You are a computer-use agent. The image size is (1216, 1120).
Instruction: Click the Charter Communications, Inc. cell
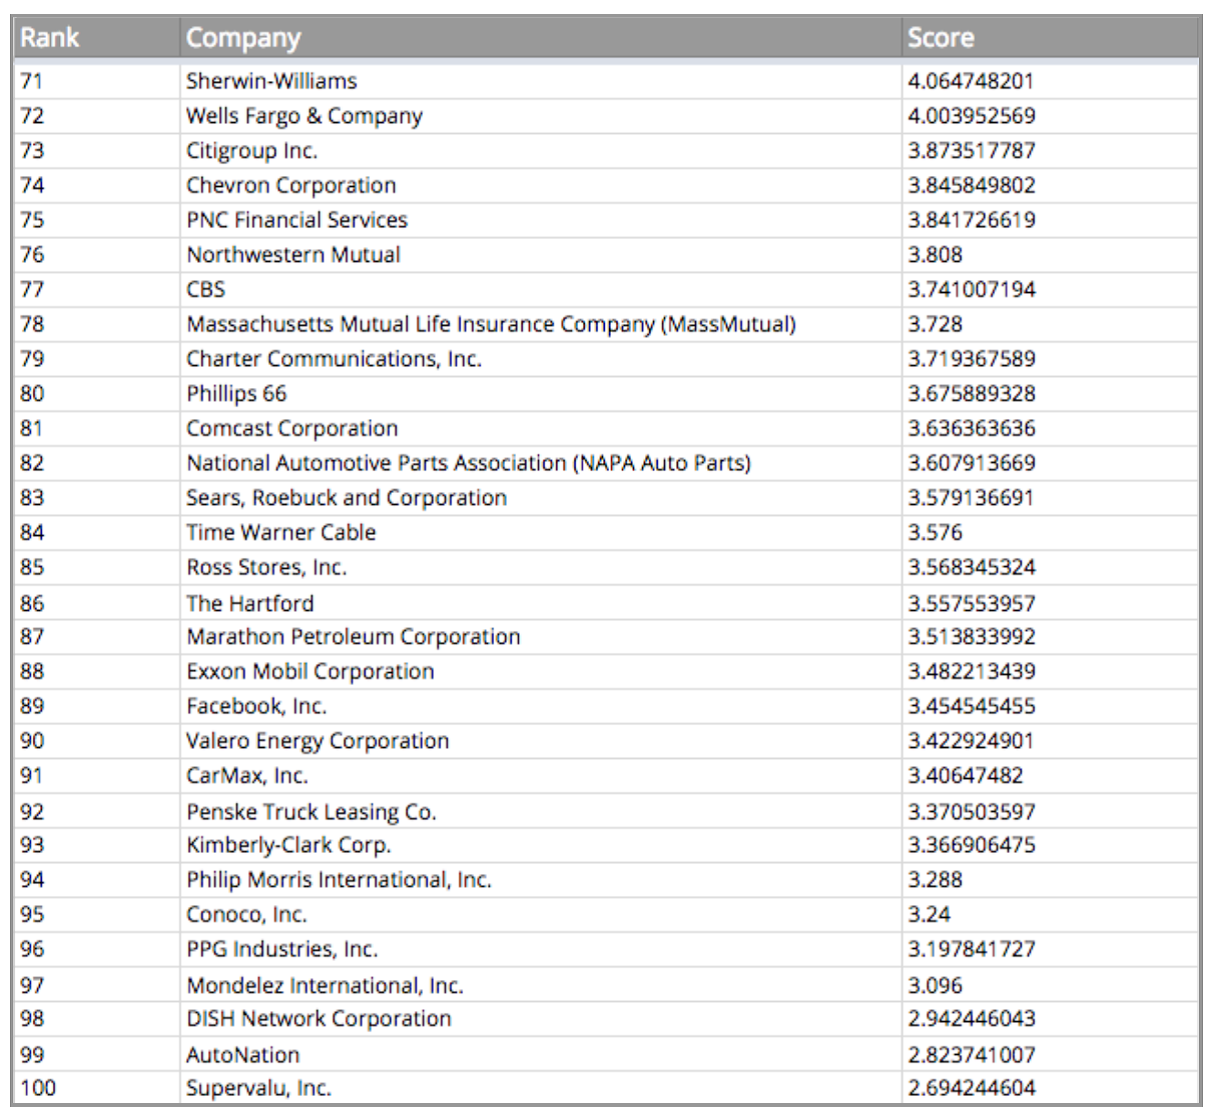541,359
